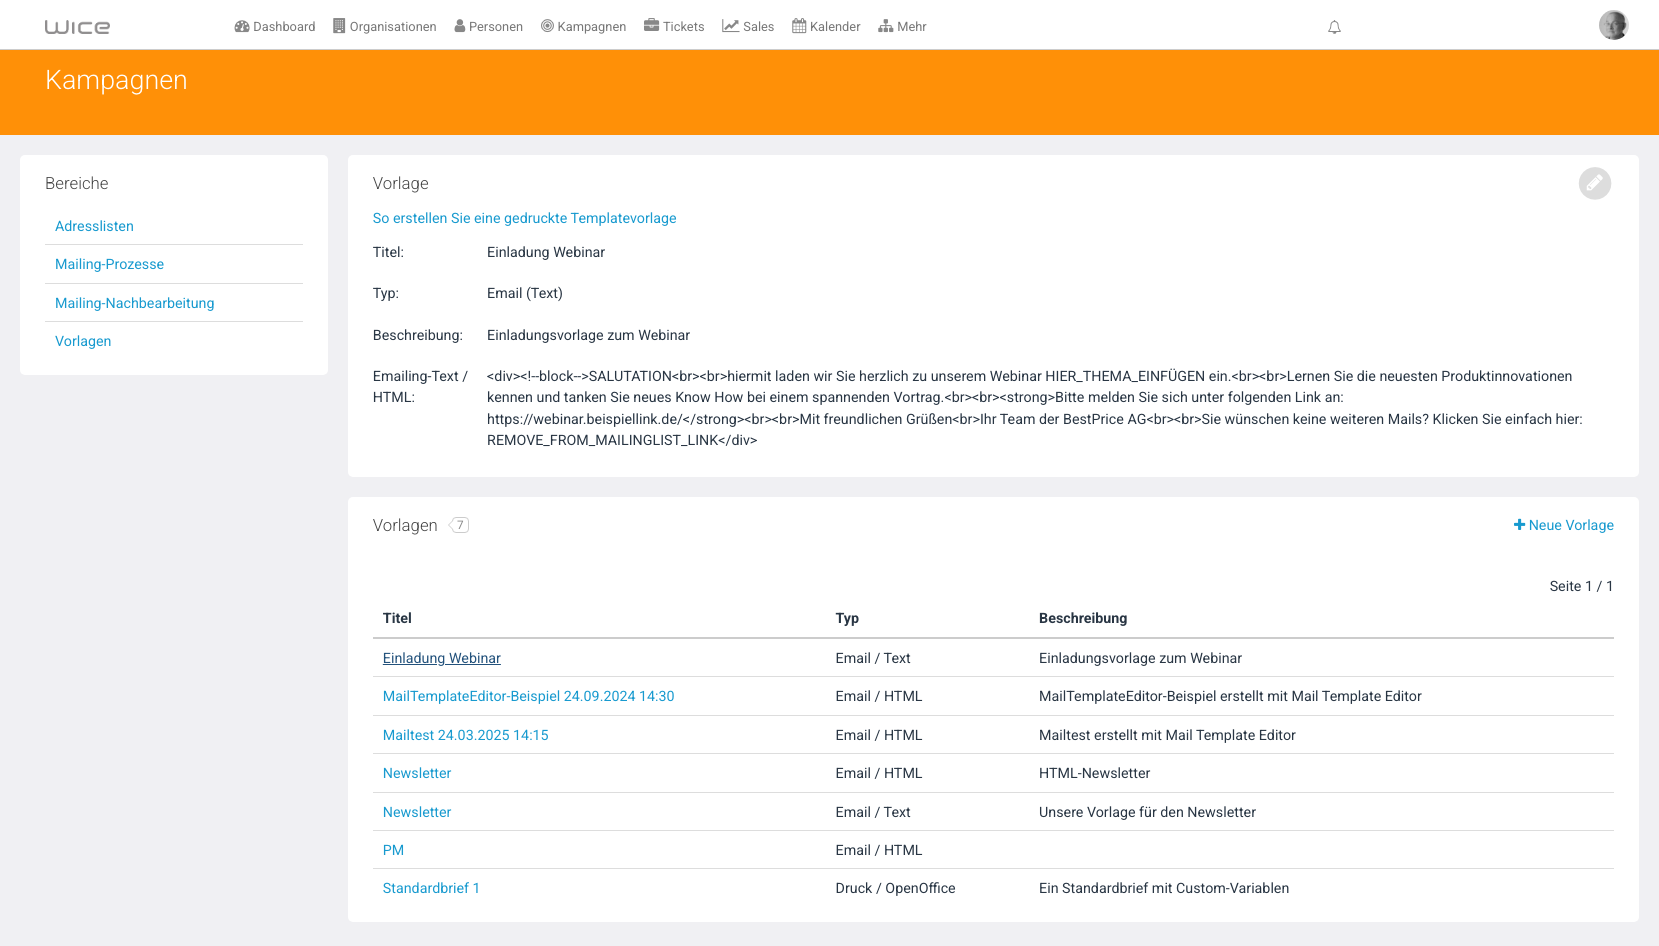Open the printed template help link
Image resolution: width=1659 pixels, height=946 pixels.
tap(524, 218)
